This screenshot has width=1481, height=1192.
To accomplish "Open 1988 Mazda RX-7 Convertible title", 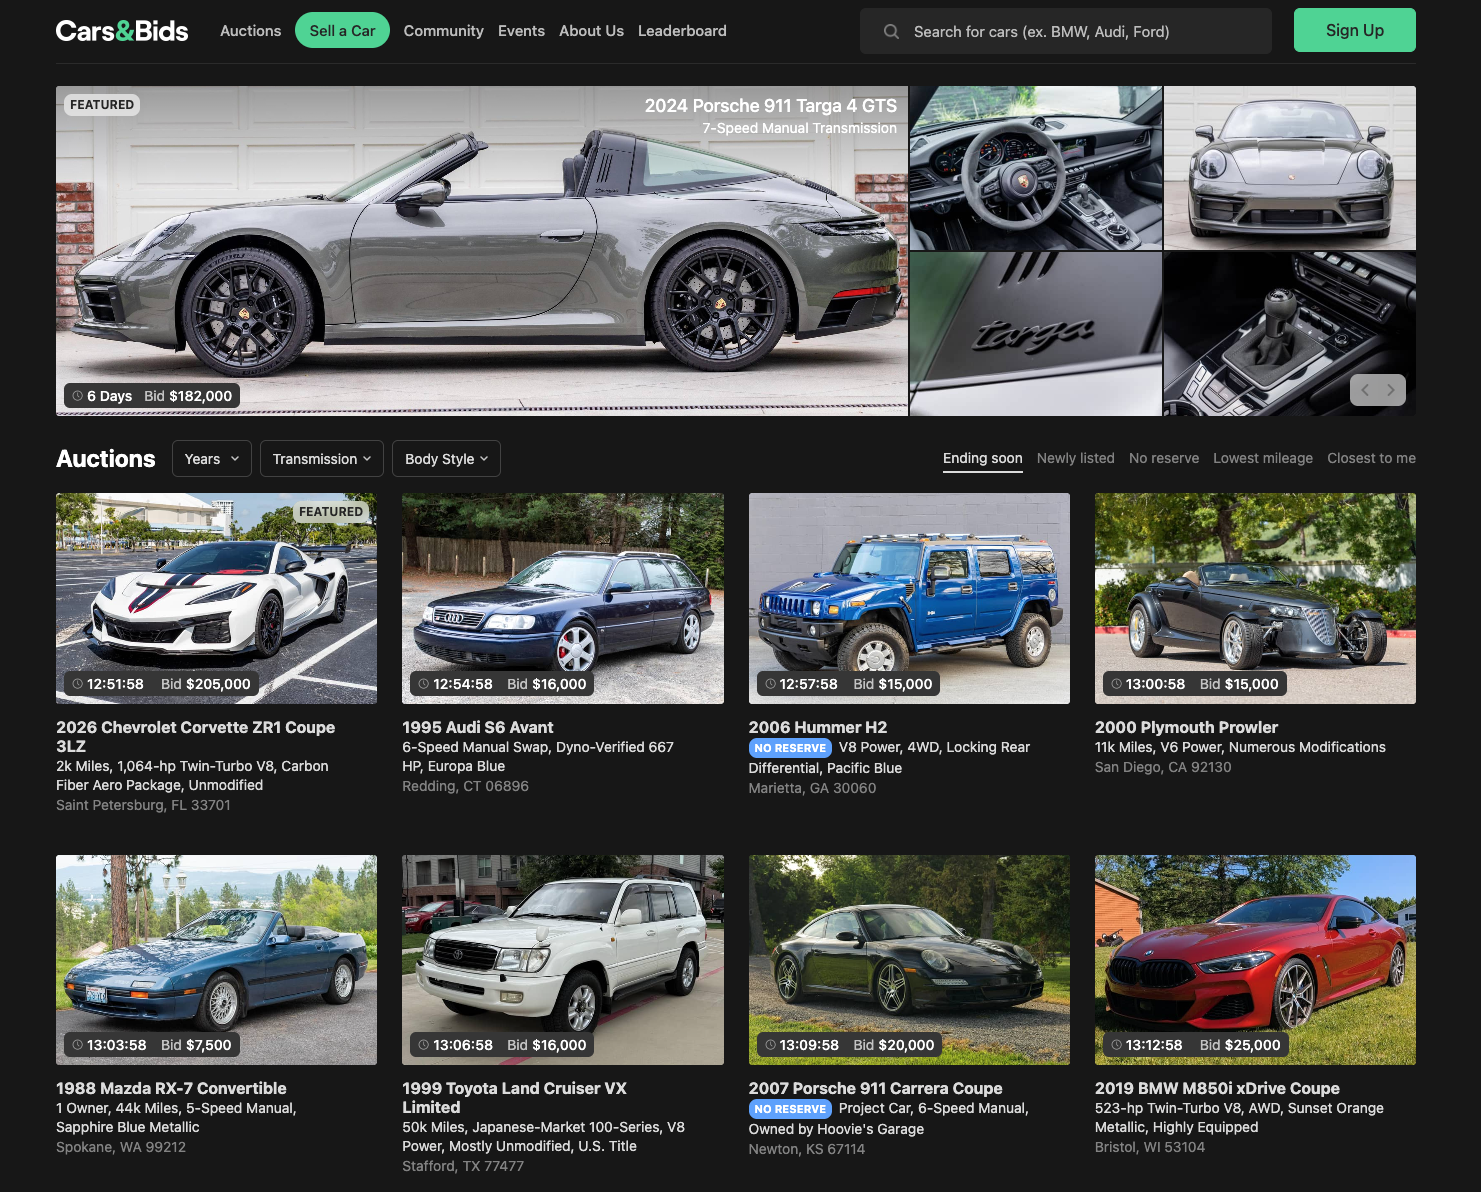I will click(x=171, y=1088).
